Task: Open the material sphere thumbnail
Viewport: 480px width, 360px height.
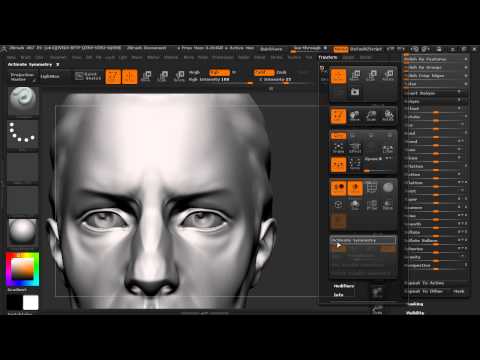Action: point(23,232)
